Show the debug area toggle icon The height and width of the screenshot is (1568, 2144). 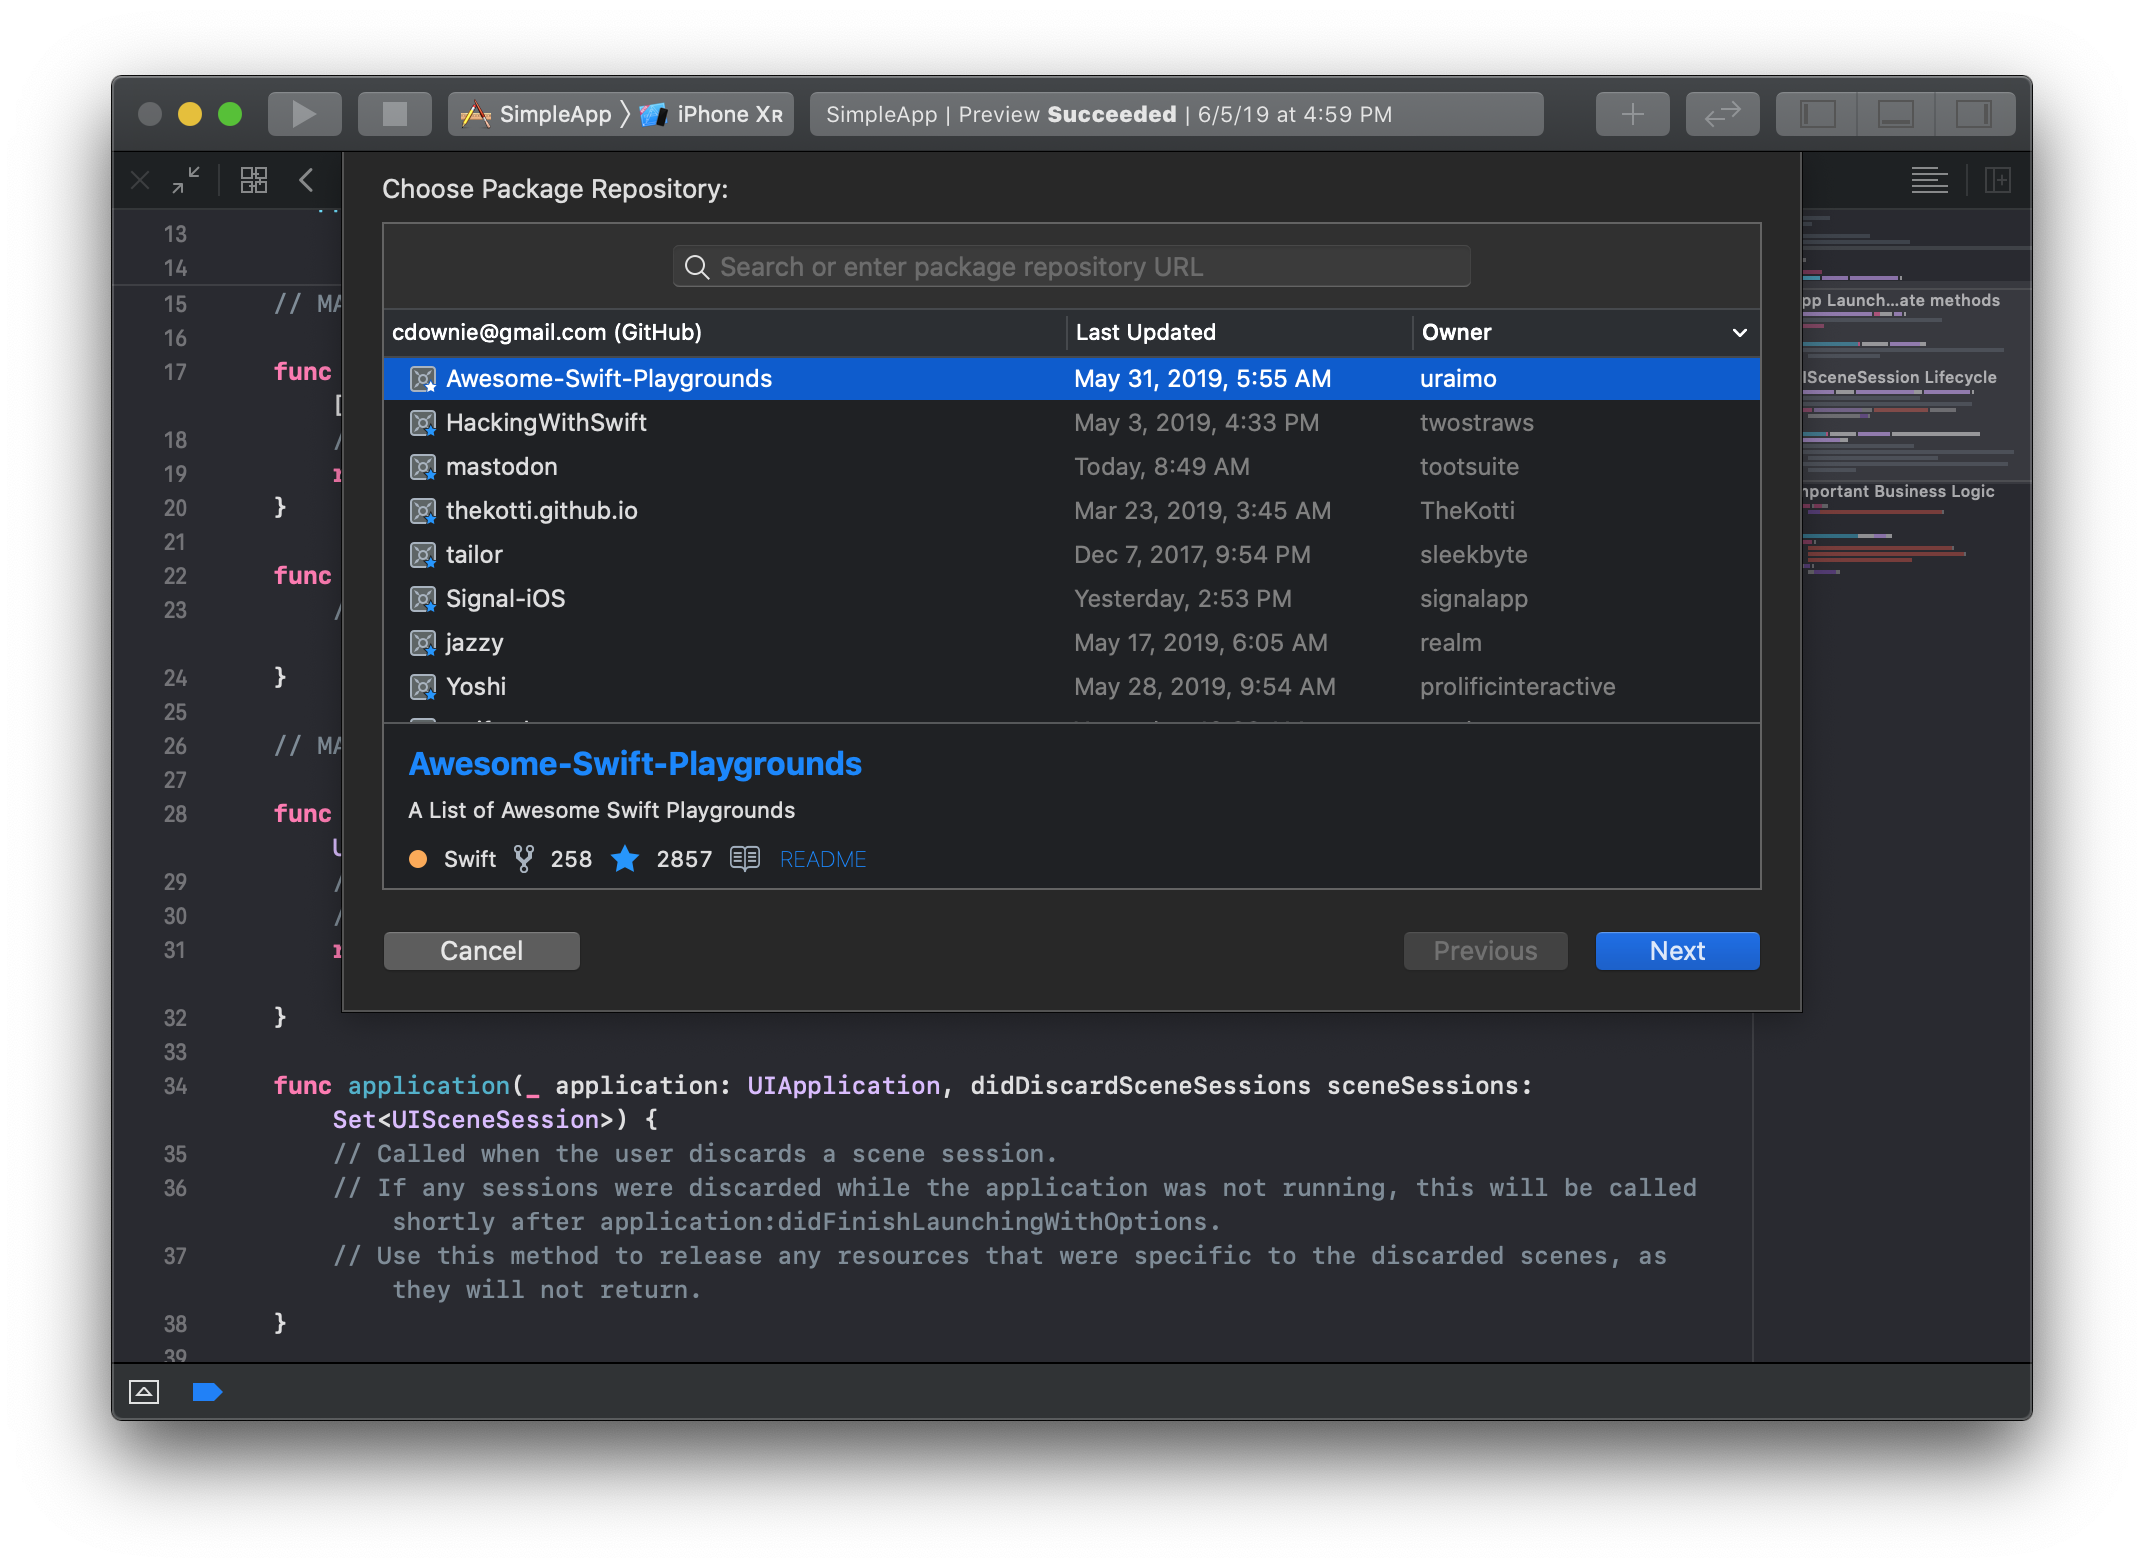[x=144, y=1391]
